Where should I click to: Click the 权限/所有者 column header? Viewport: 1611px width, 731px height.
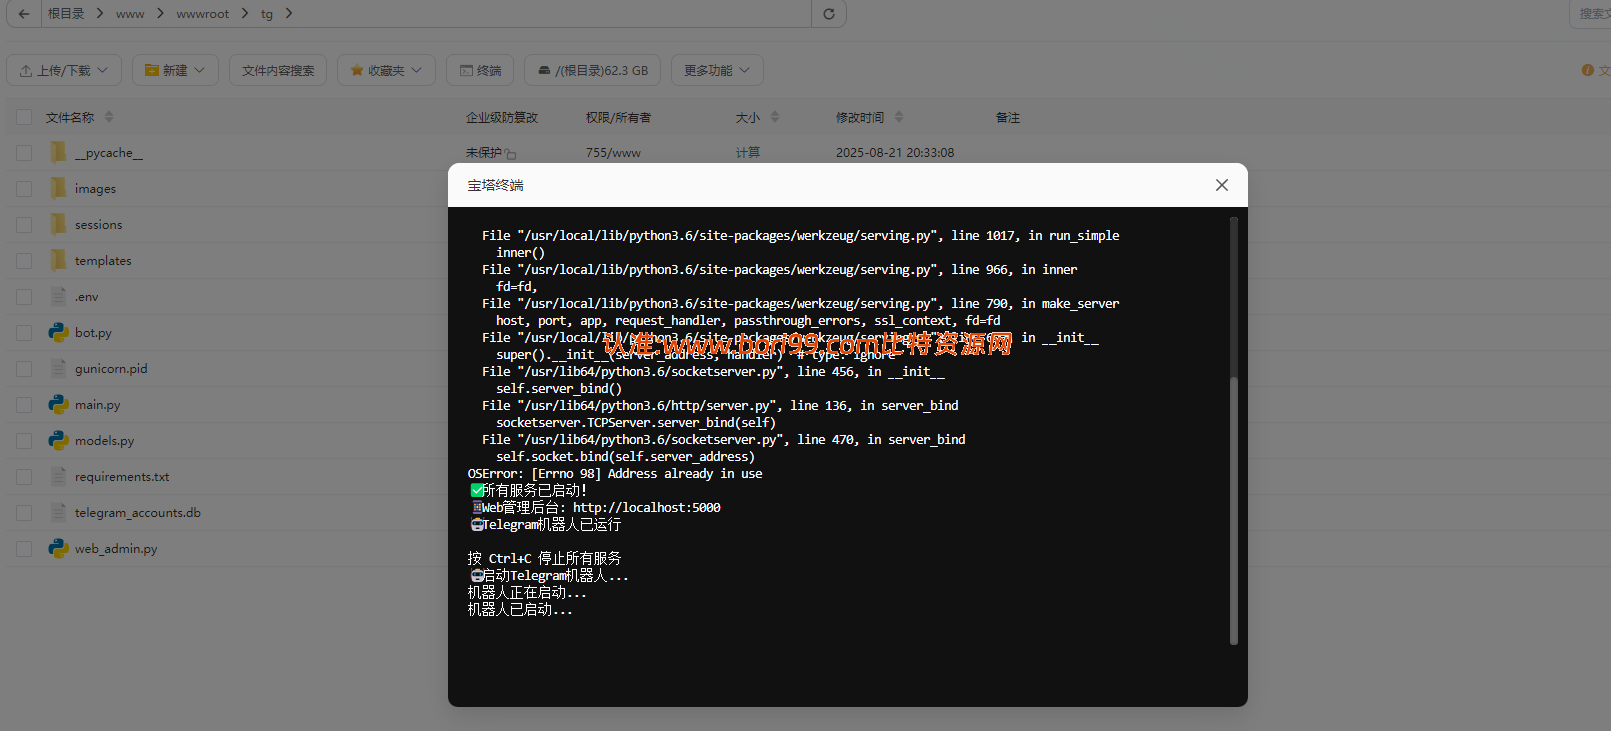(x=618, y=117)
